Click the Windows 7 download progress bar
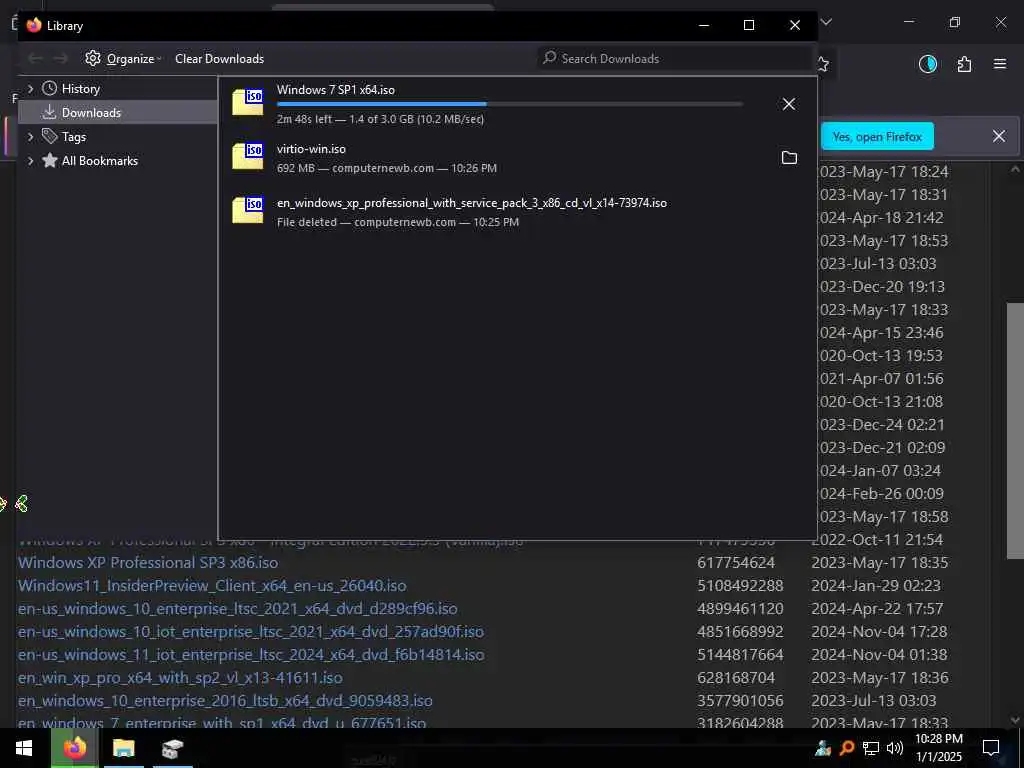 (x=510, y=104)
